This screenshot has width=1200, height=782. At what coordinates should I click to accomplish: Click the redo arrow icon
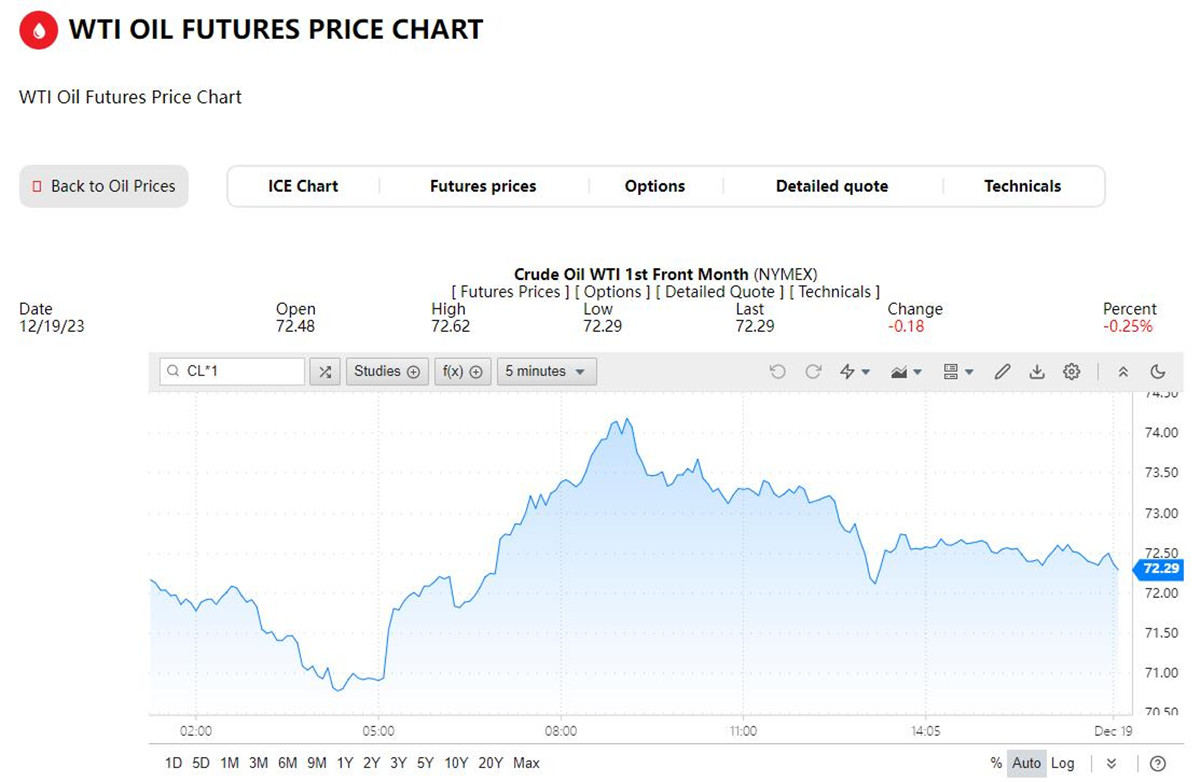click(813, 372)
